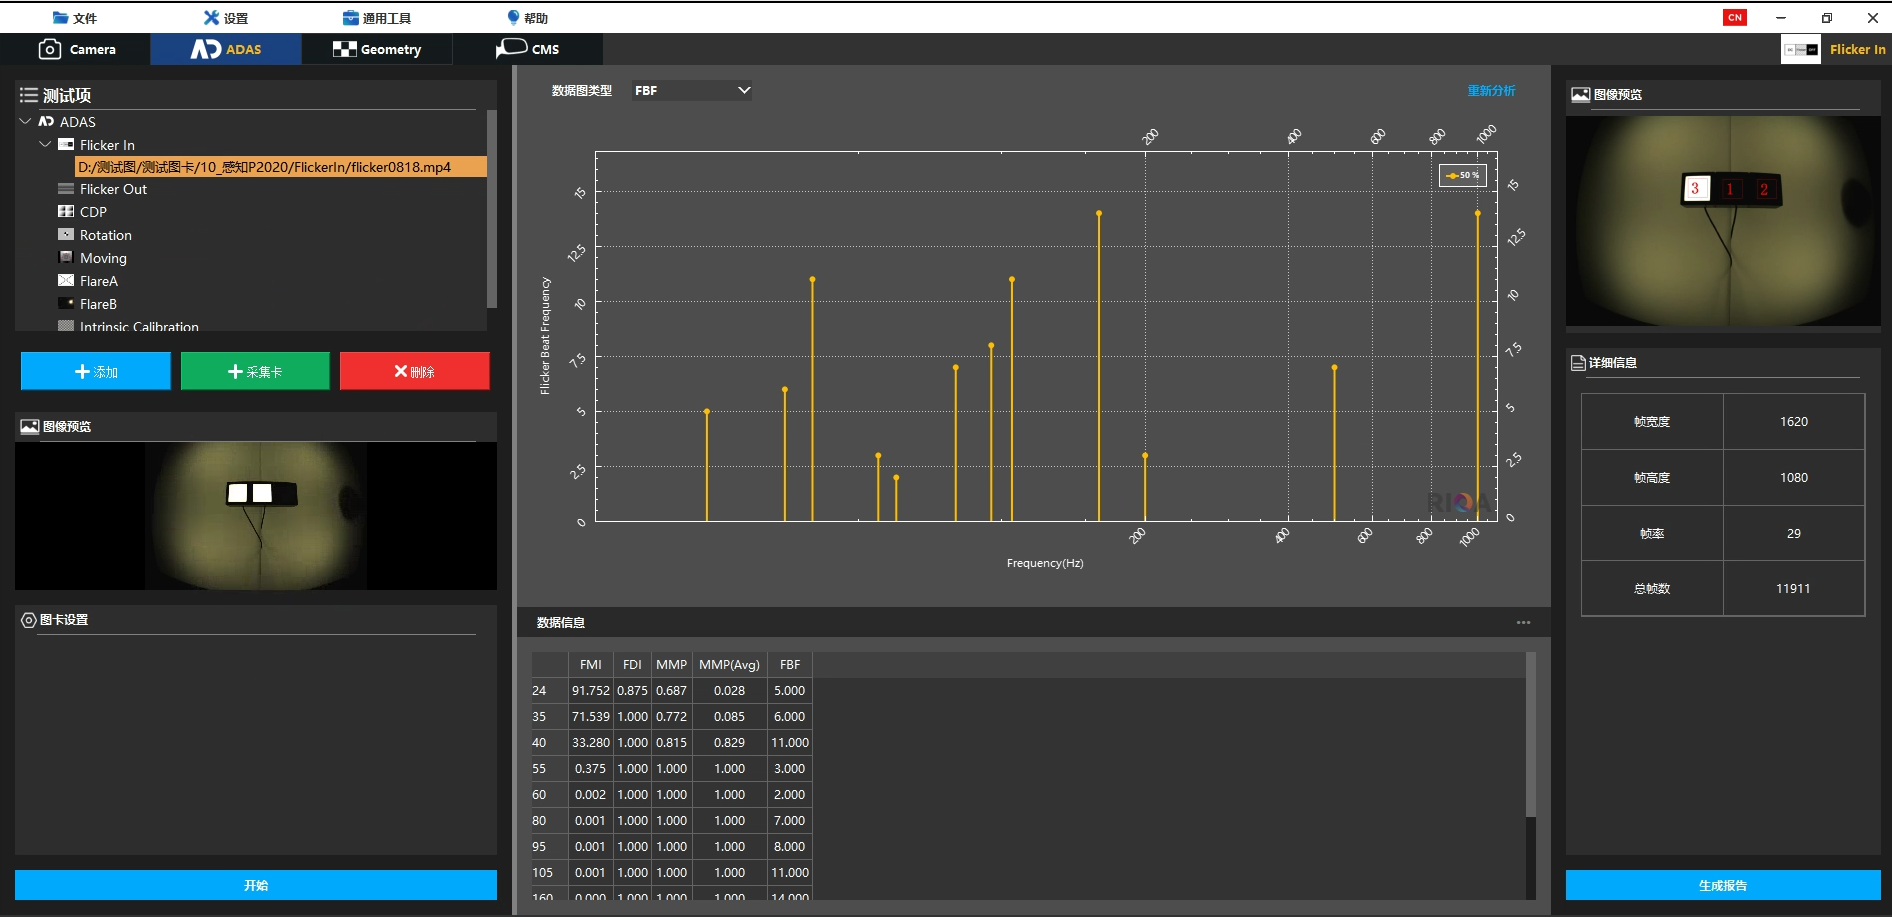The image size is (1892, 917).
Task: Select the flicker0818.mp4 file entry
Action: click(265, 167)
